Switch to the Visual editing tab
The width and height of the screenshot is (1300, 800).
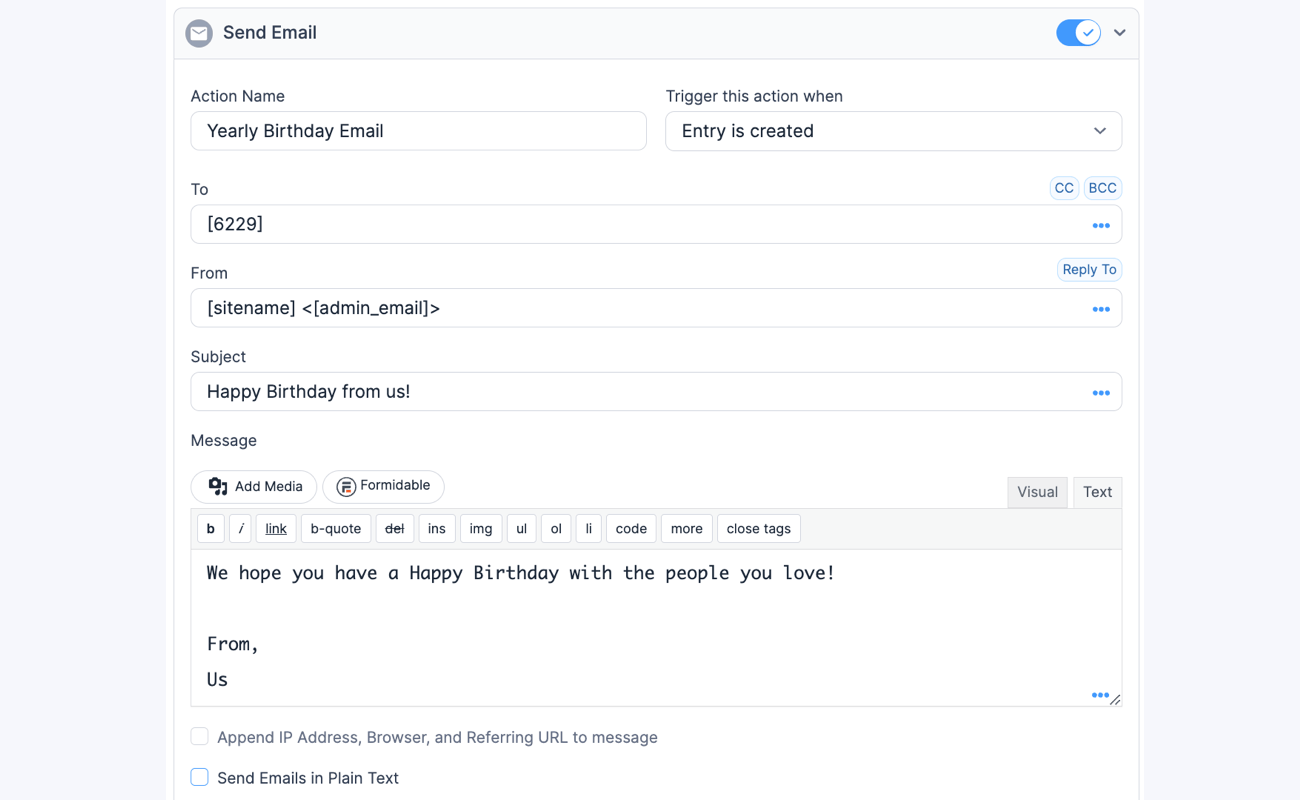click(1037, 491)
